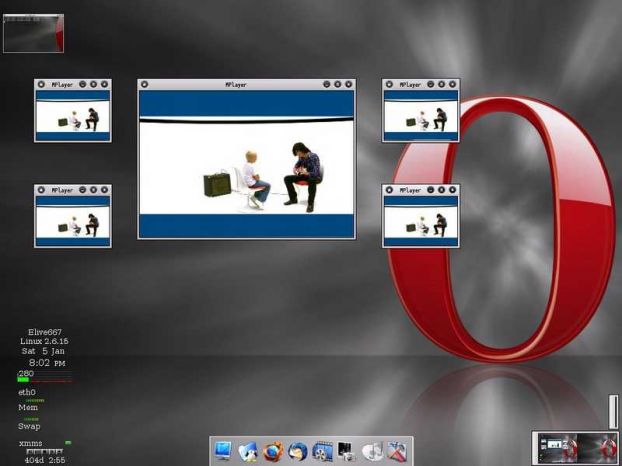Select the 'Elive667' hostname text
Viewport: 622px width, 466px height.
coord(45,332)
